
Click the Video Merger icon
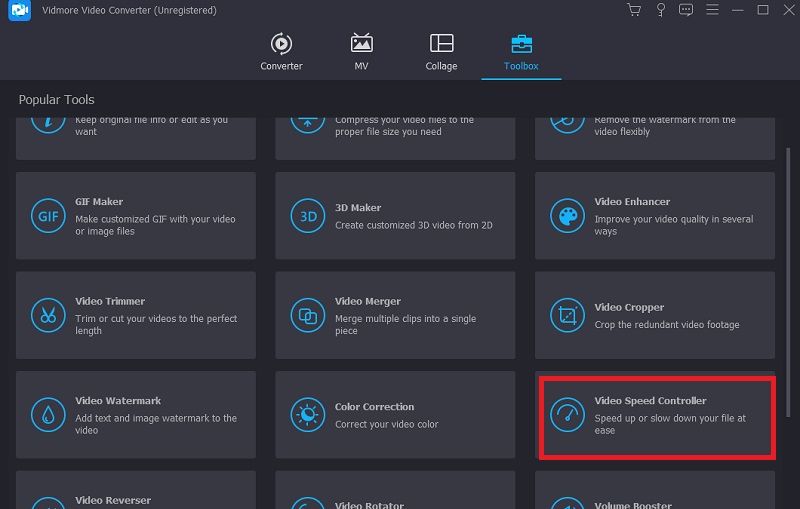click(308, 315)
